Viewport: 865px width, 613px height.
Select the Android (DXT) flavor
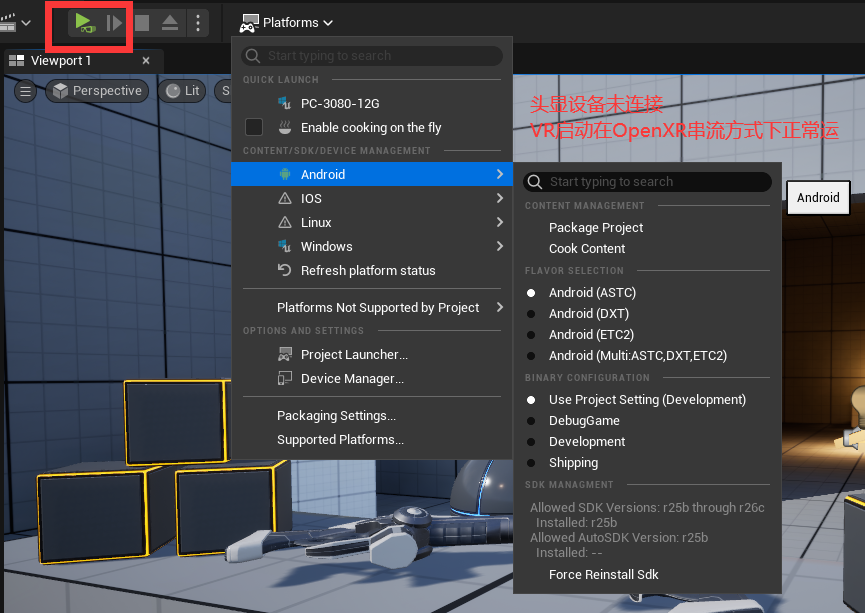tap(647, 313)
